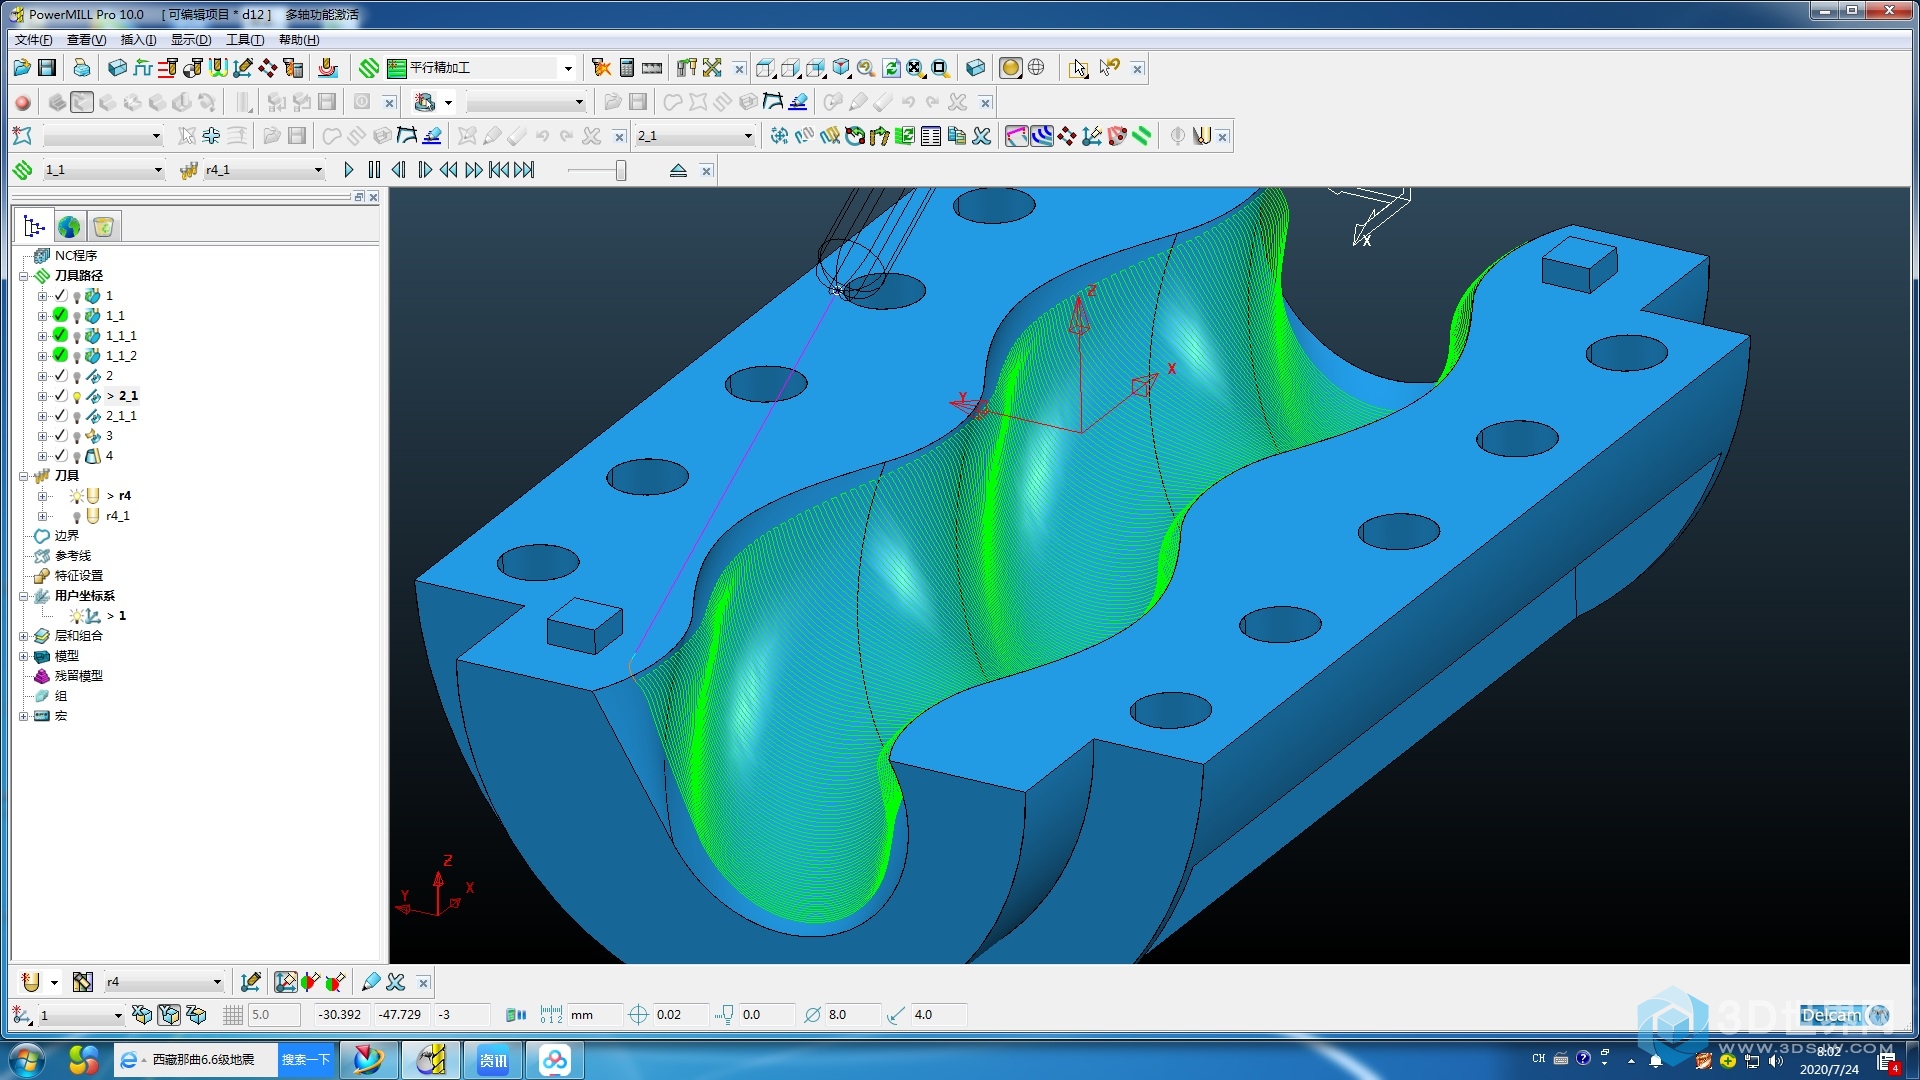Screen dimensions: 1920x1080
Task: Open the 文件(F) menu
Action: coord(34,40)
